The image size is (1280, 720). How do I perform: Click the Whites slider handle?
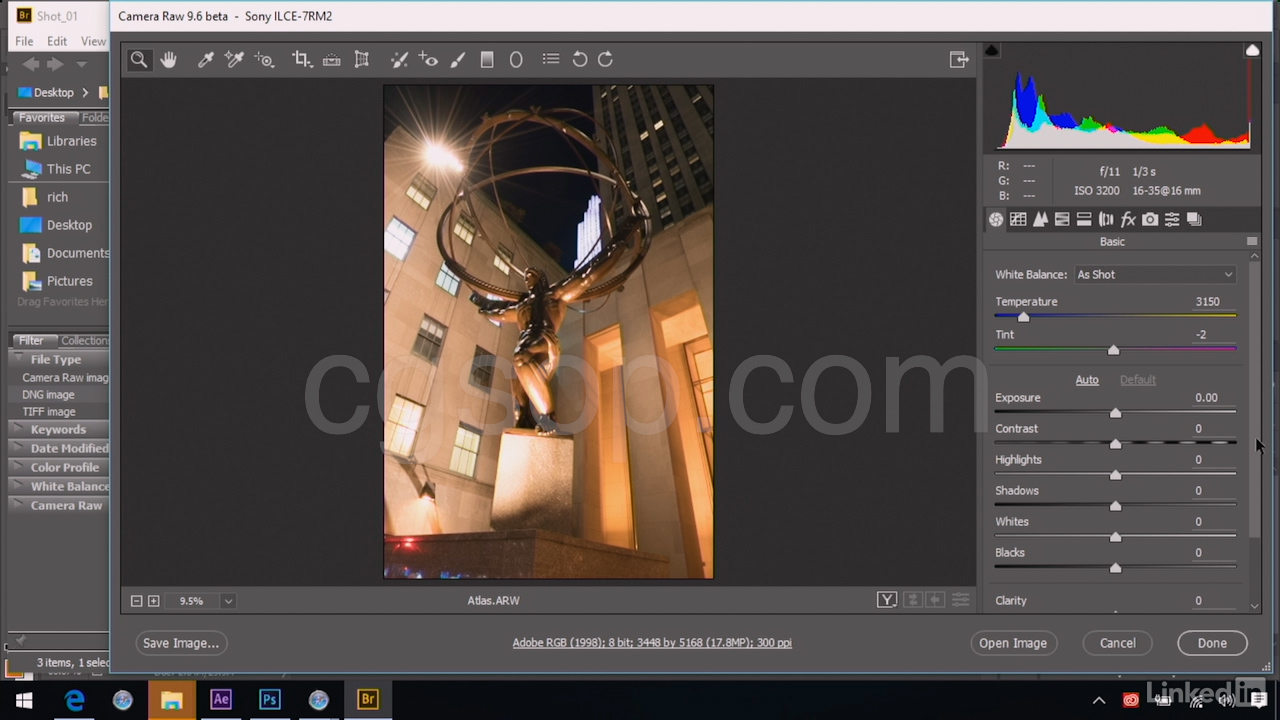click(x=1115, y=537)
